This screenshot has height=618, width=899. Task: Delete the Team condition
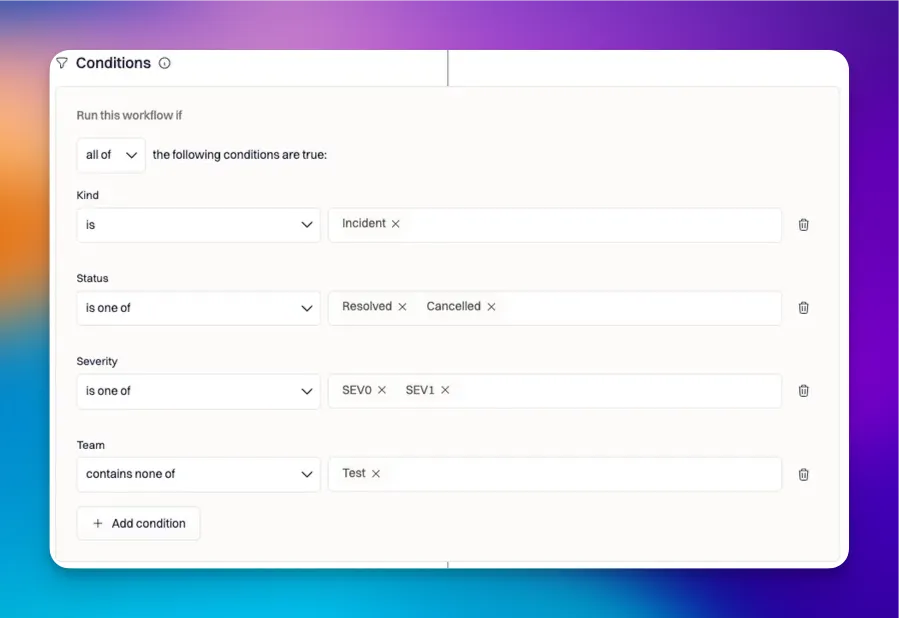point(803,475)
